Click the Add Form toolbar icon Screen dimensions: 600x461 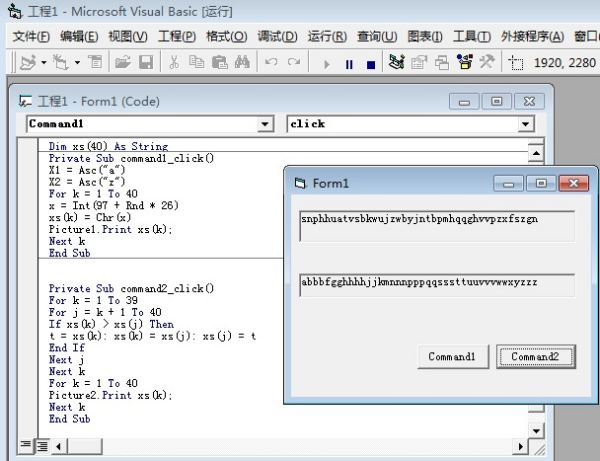point(60,62)
